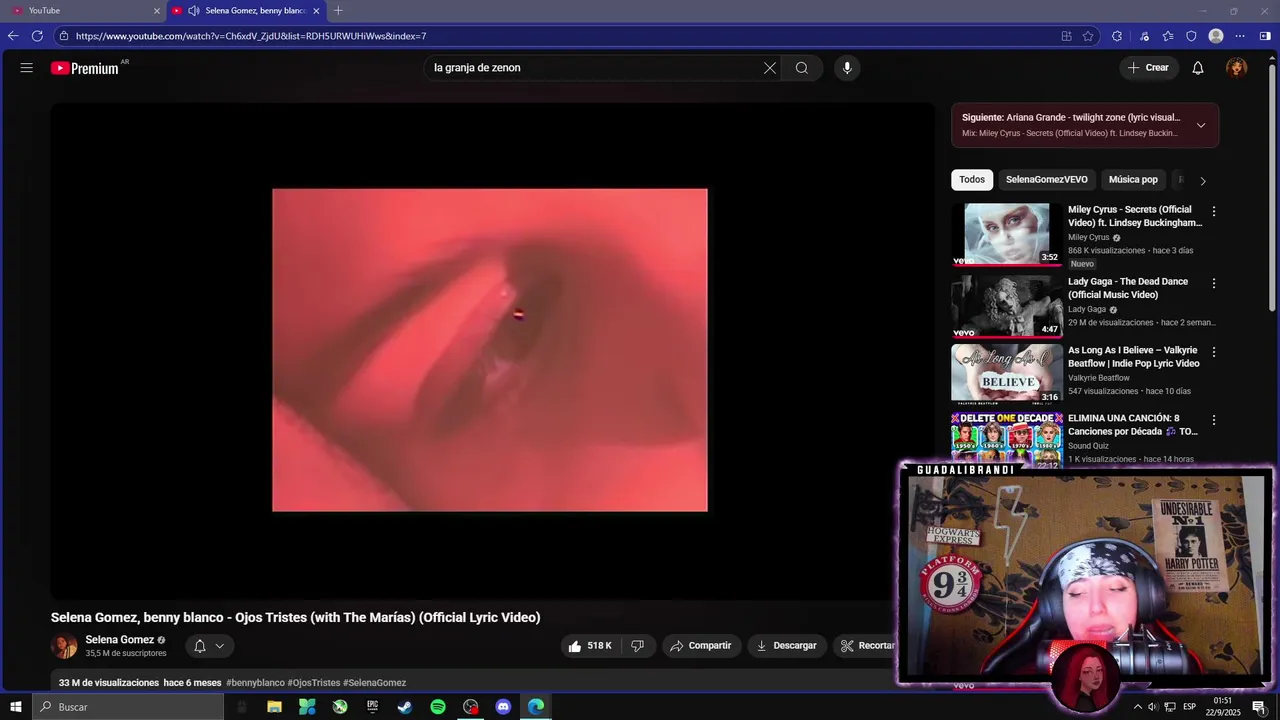Open the #SelenaGomez hashtag link
The height and width of the screenshot is (720, 1280).
point(374,683)
